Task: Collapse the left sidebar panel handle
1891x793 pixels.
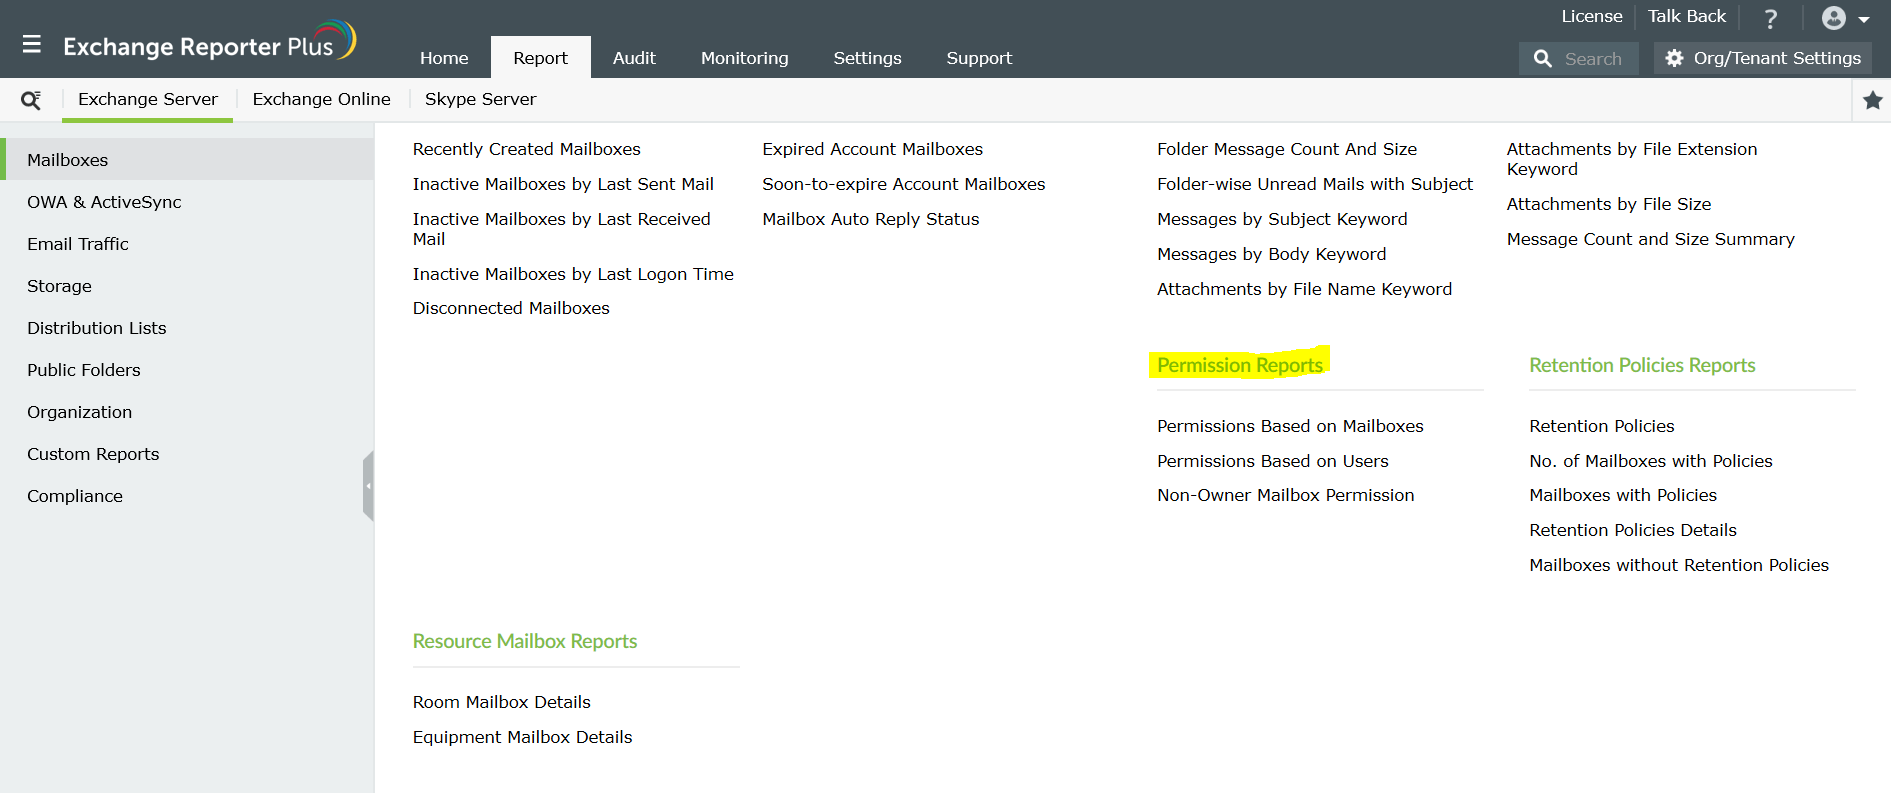Action: [368, 486]
